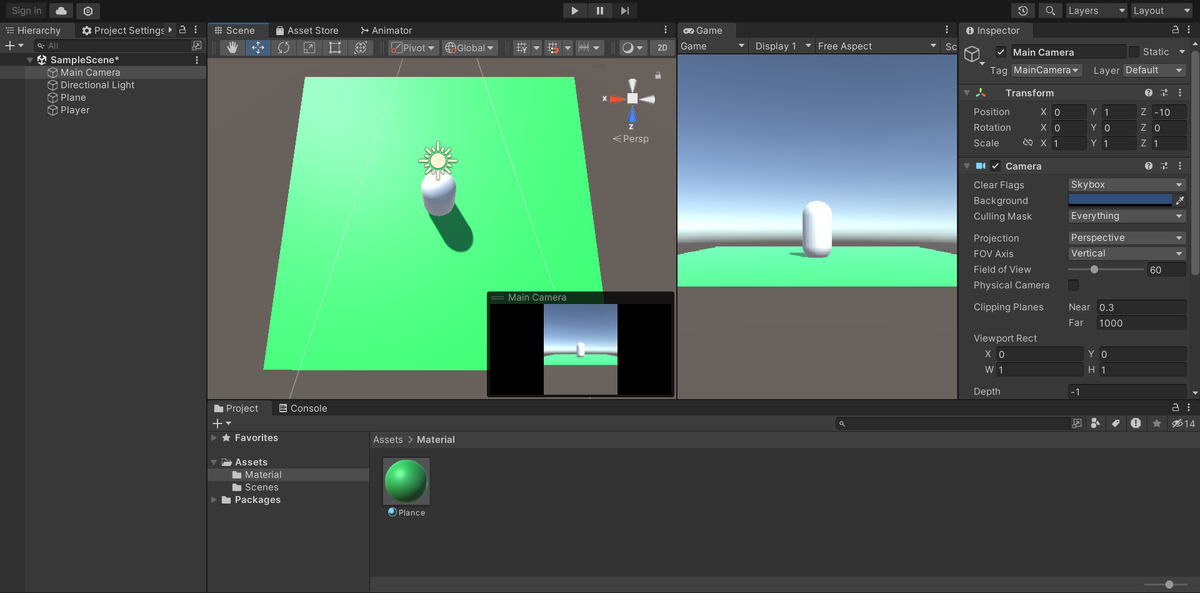Open the Pivot handle position dropdown
The height and width of the screenshot is (593, 1200).
point(414,48)
